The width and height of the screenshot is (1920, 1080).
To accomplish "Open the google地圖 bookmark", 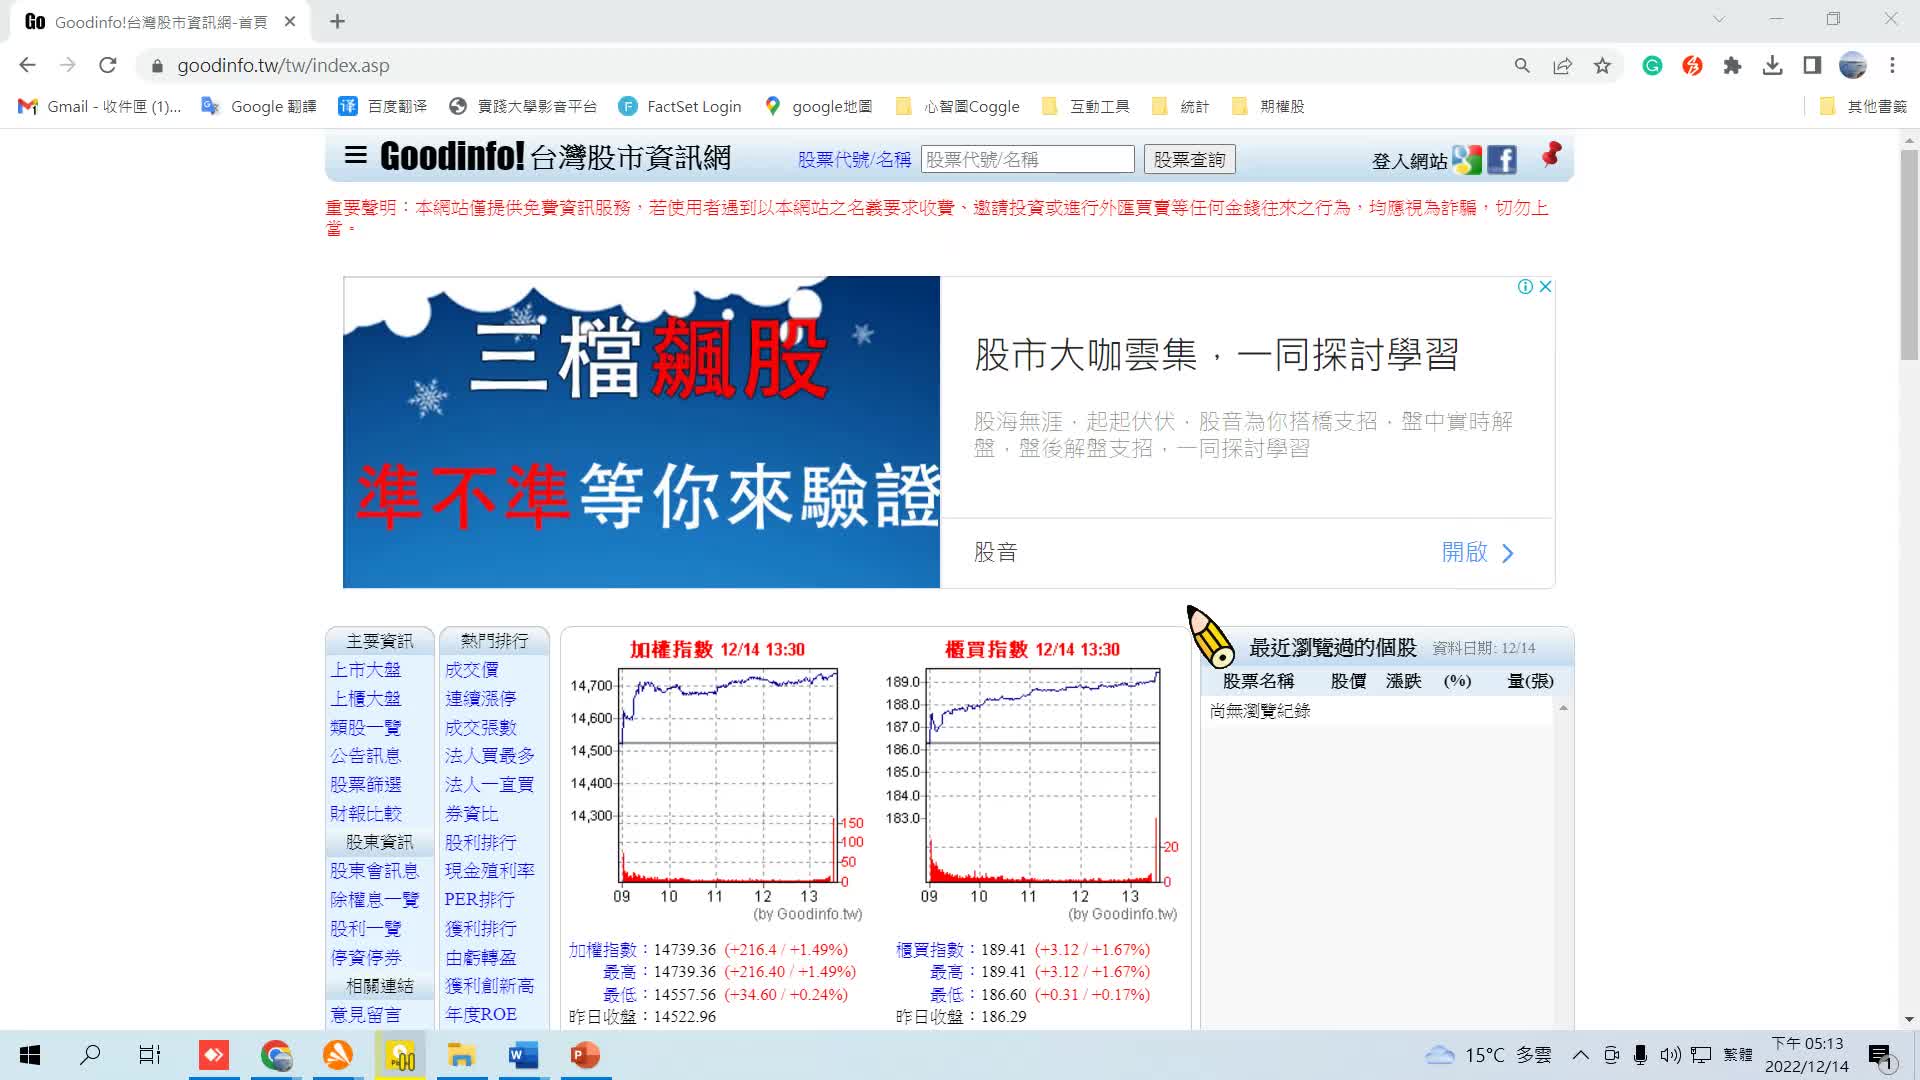I will 818,106.
